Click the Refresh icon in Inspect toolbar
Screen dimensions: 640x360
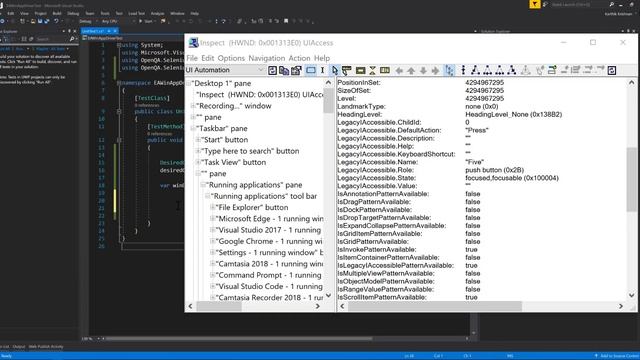272,70
